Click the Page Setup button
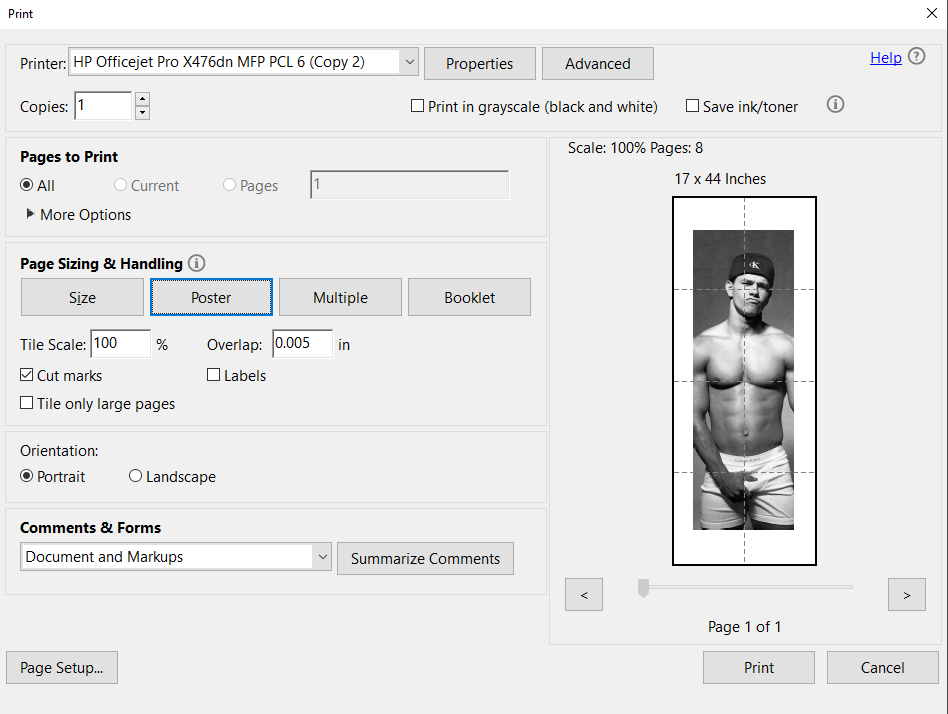 [62, 668]
